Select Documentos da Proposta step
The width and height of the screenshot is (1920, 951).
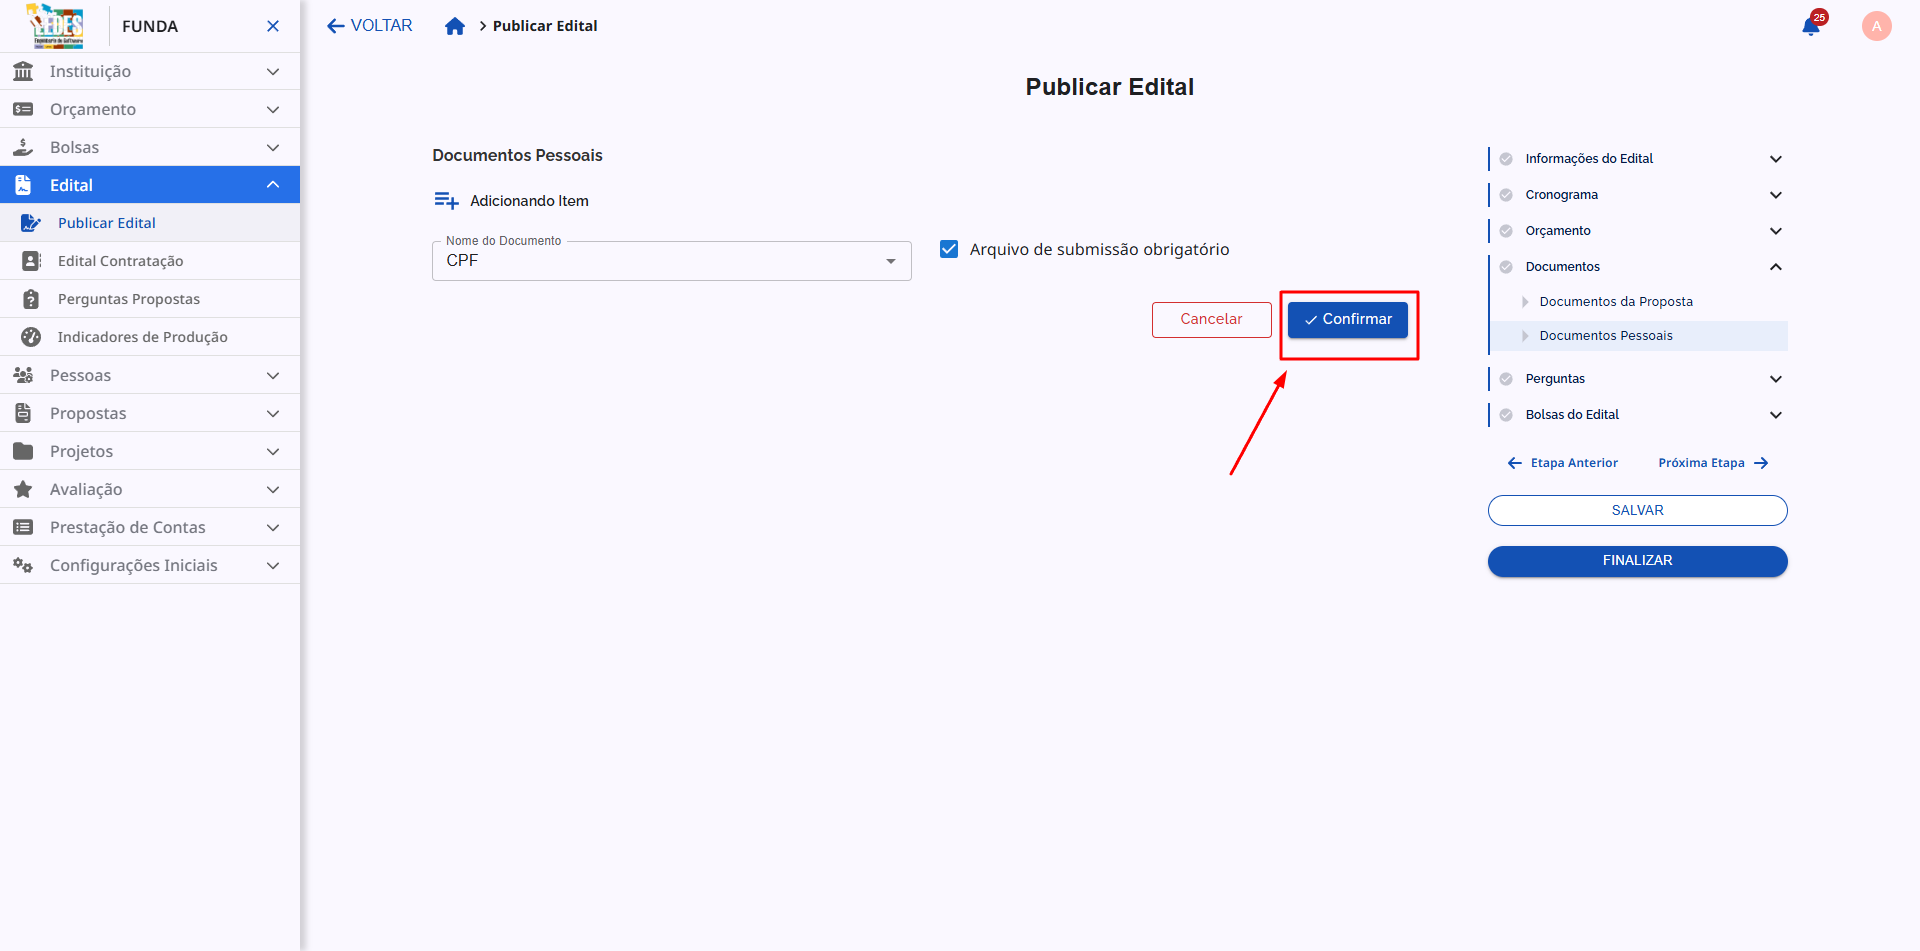point(1615,302)
